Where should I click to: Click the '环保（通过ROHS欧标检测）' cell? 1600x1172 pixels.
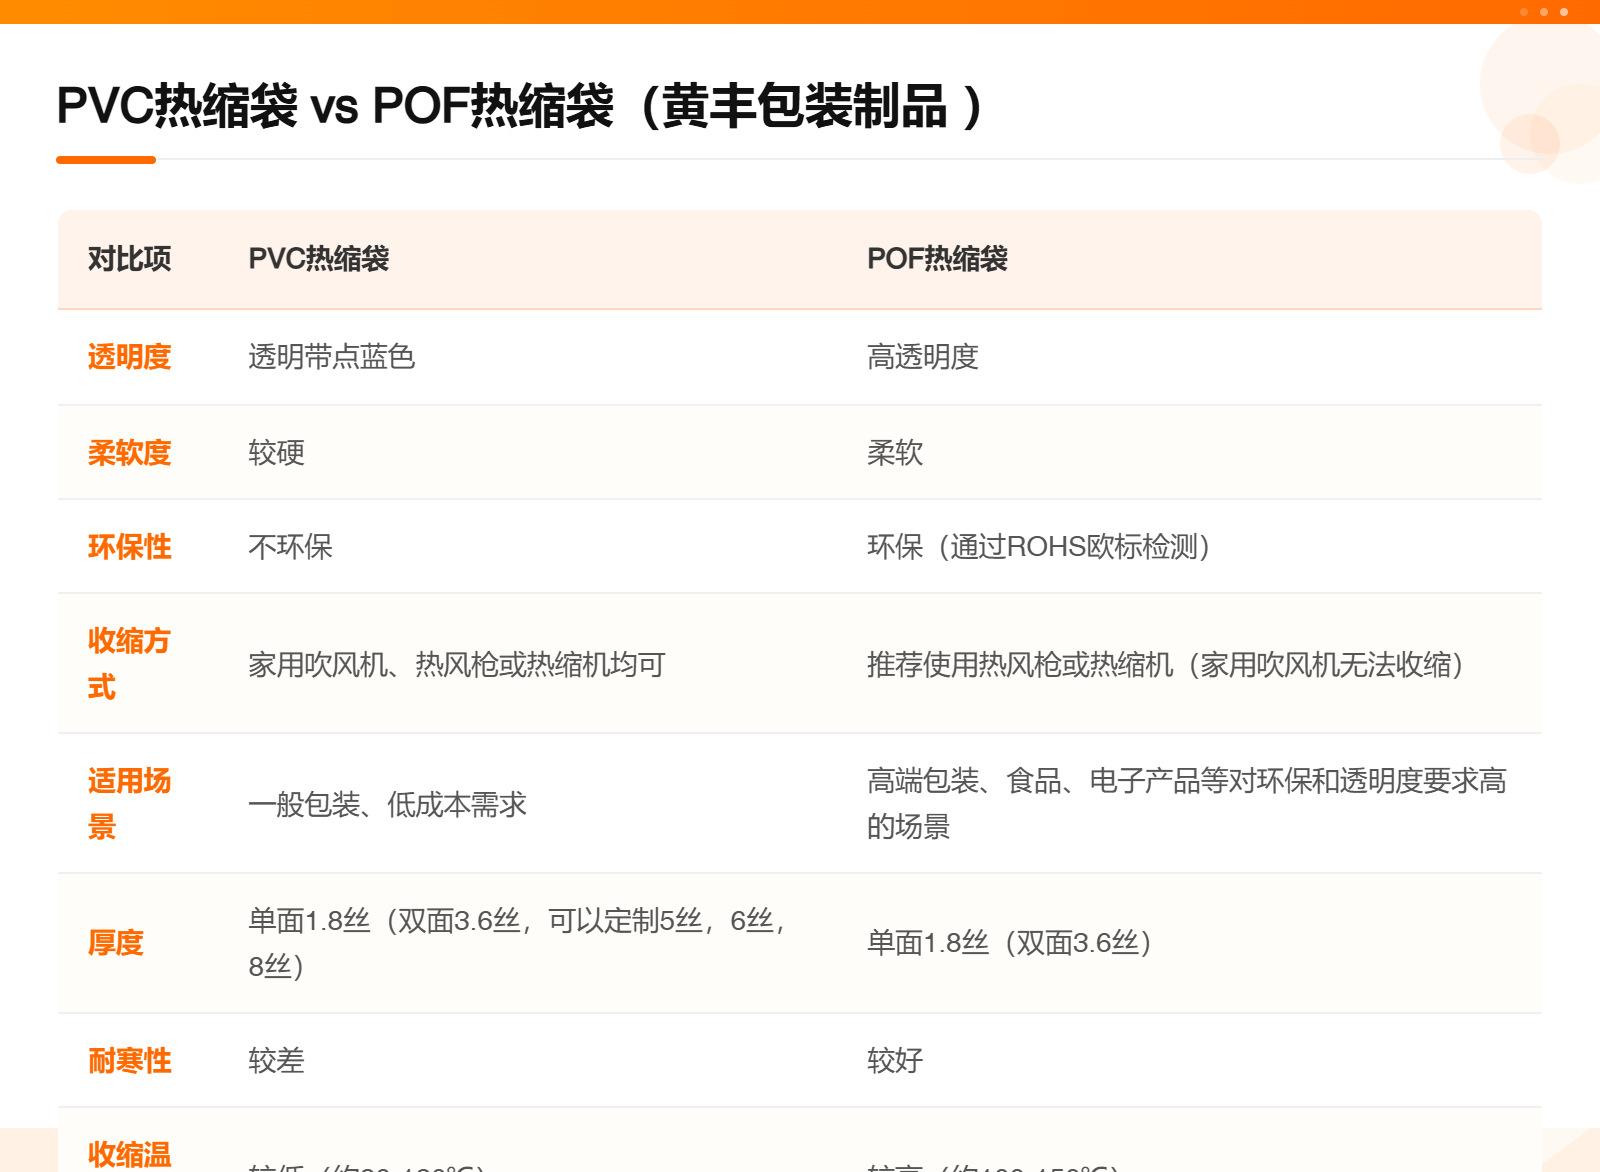[1040, 547]
